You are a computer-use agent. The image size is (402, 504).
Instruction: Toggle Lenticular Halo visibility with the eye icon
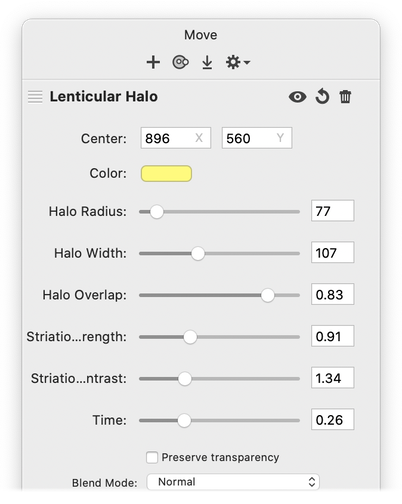(x=297, y=97)
